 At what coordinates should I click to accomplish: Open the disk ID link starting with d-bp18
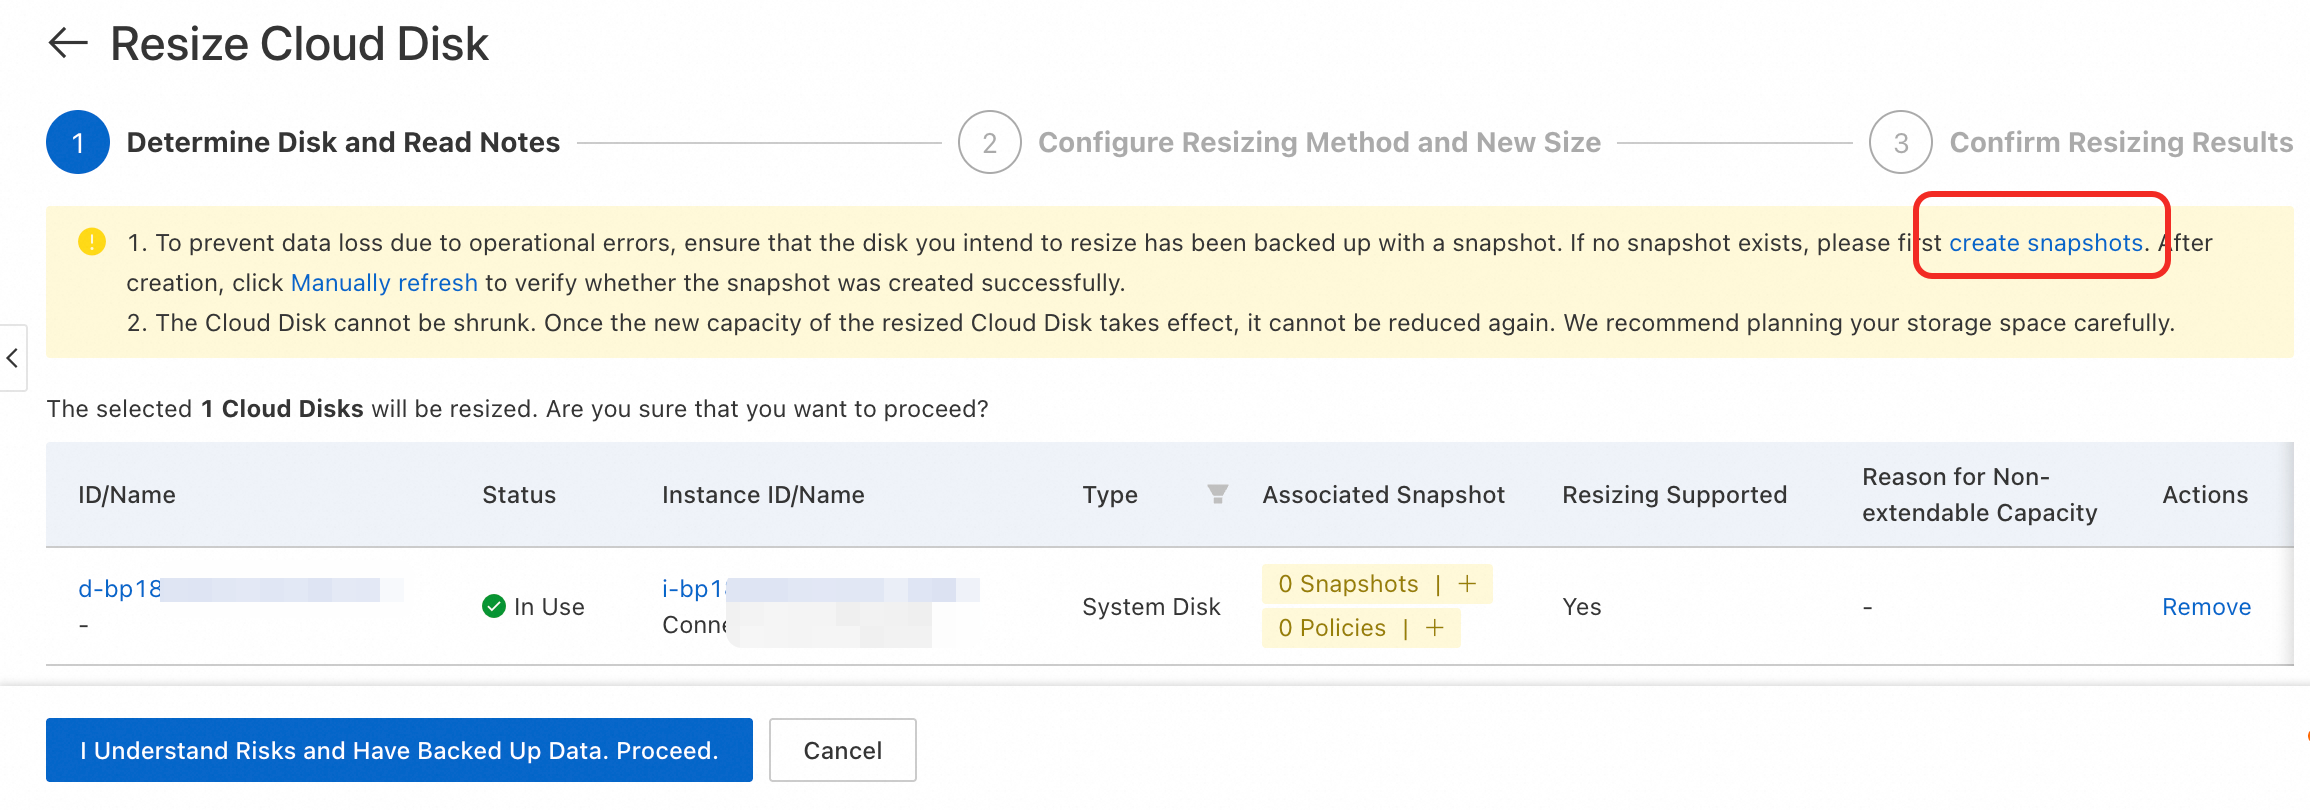click(x=119, y=589)
